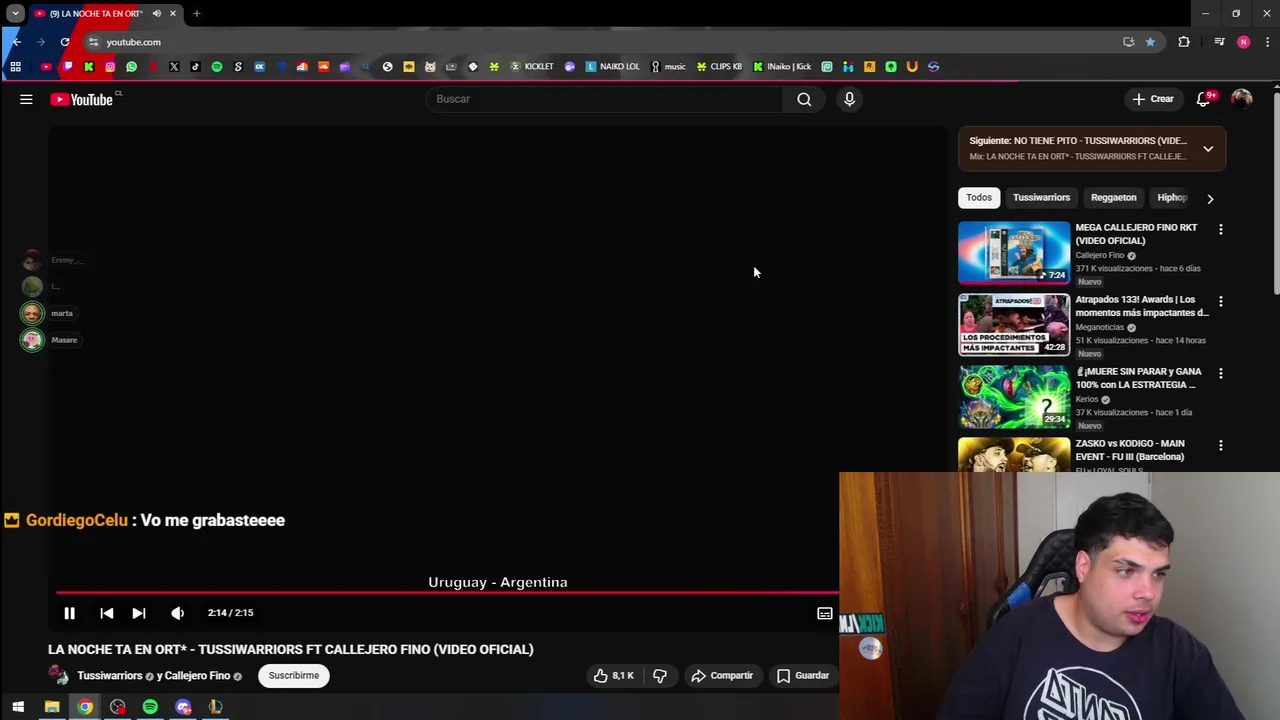Expand the Siguiente mix playlist panel
This screenshot has height=720, width=1280.
pyautogui.click(x=1208, y=148)
